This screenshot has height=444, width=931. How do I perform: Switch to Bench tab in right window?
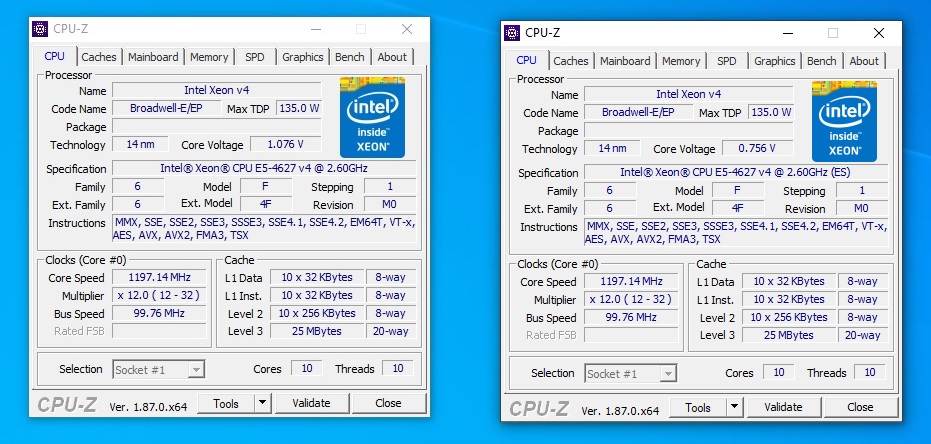pyautogui.click(x=822, y=61)
